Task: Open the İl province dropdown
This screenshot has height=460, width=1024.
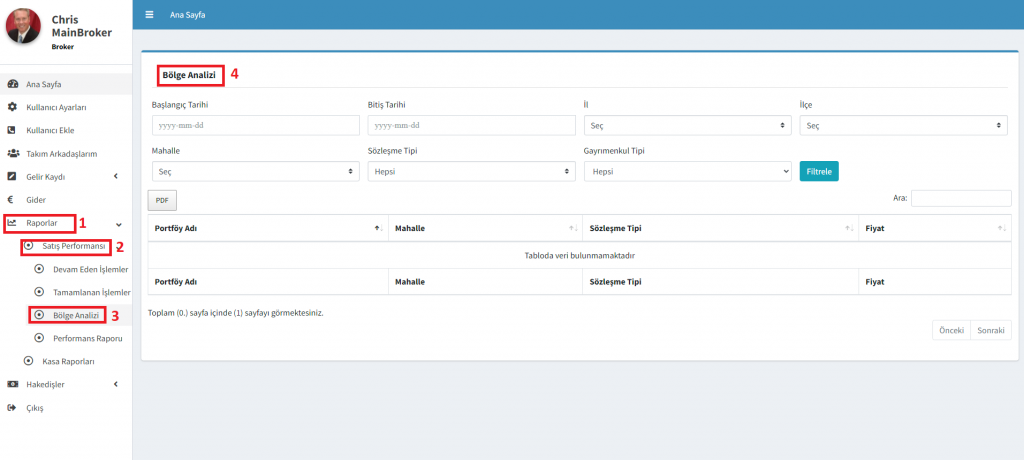Action: click(x=686, y=125)
